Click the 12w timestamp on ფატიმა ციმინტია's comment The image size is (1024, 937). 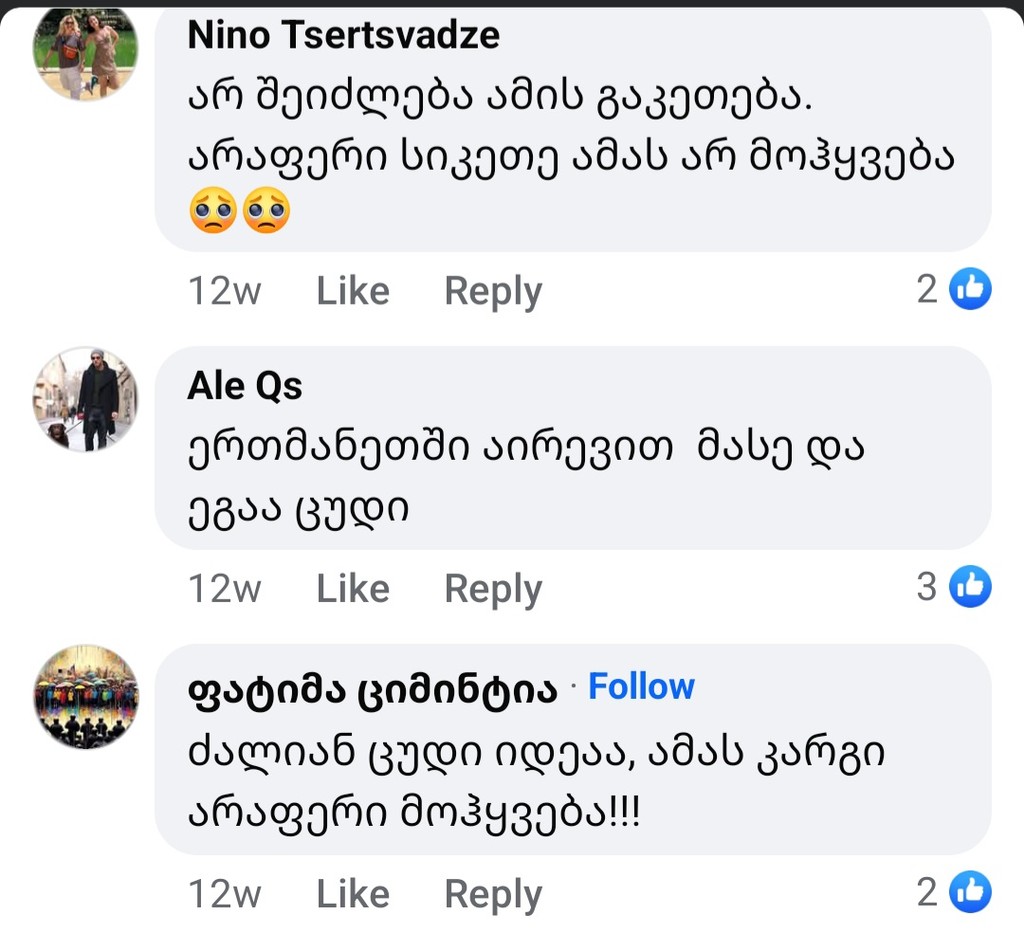coord(224,893)
